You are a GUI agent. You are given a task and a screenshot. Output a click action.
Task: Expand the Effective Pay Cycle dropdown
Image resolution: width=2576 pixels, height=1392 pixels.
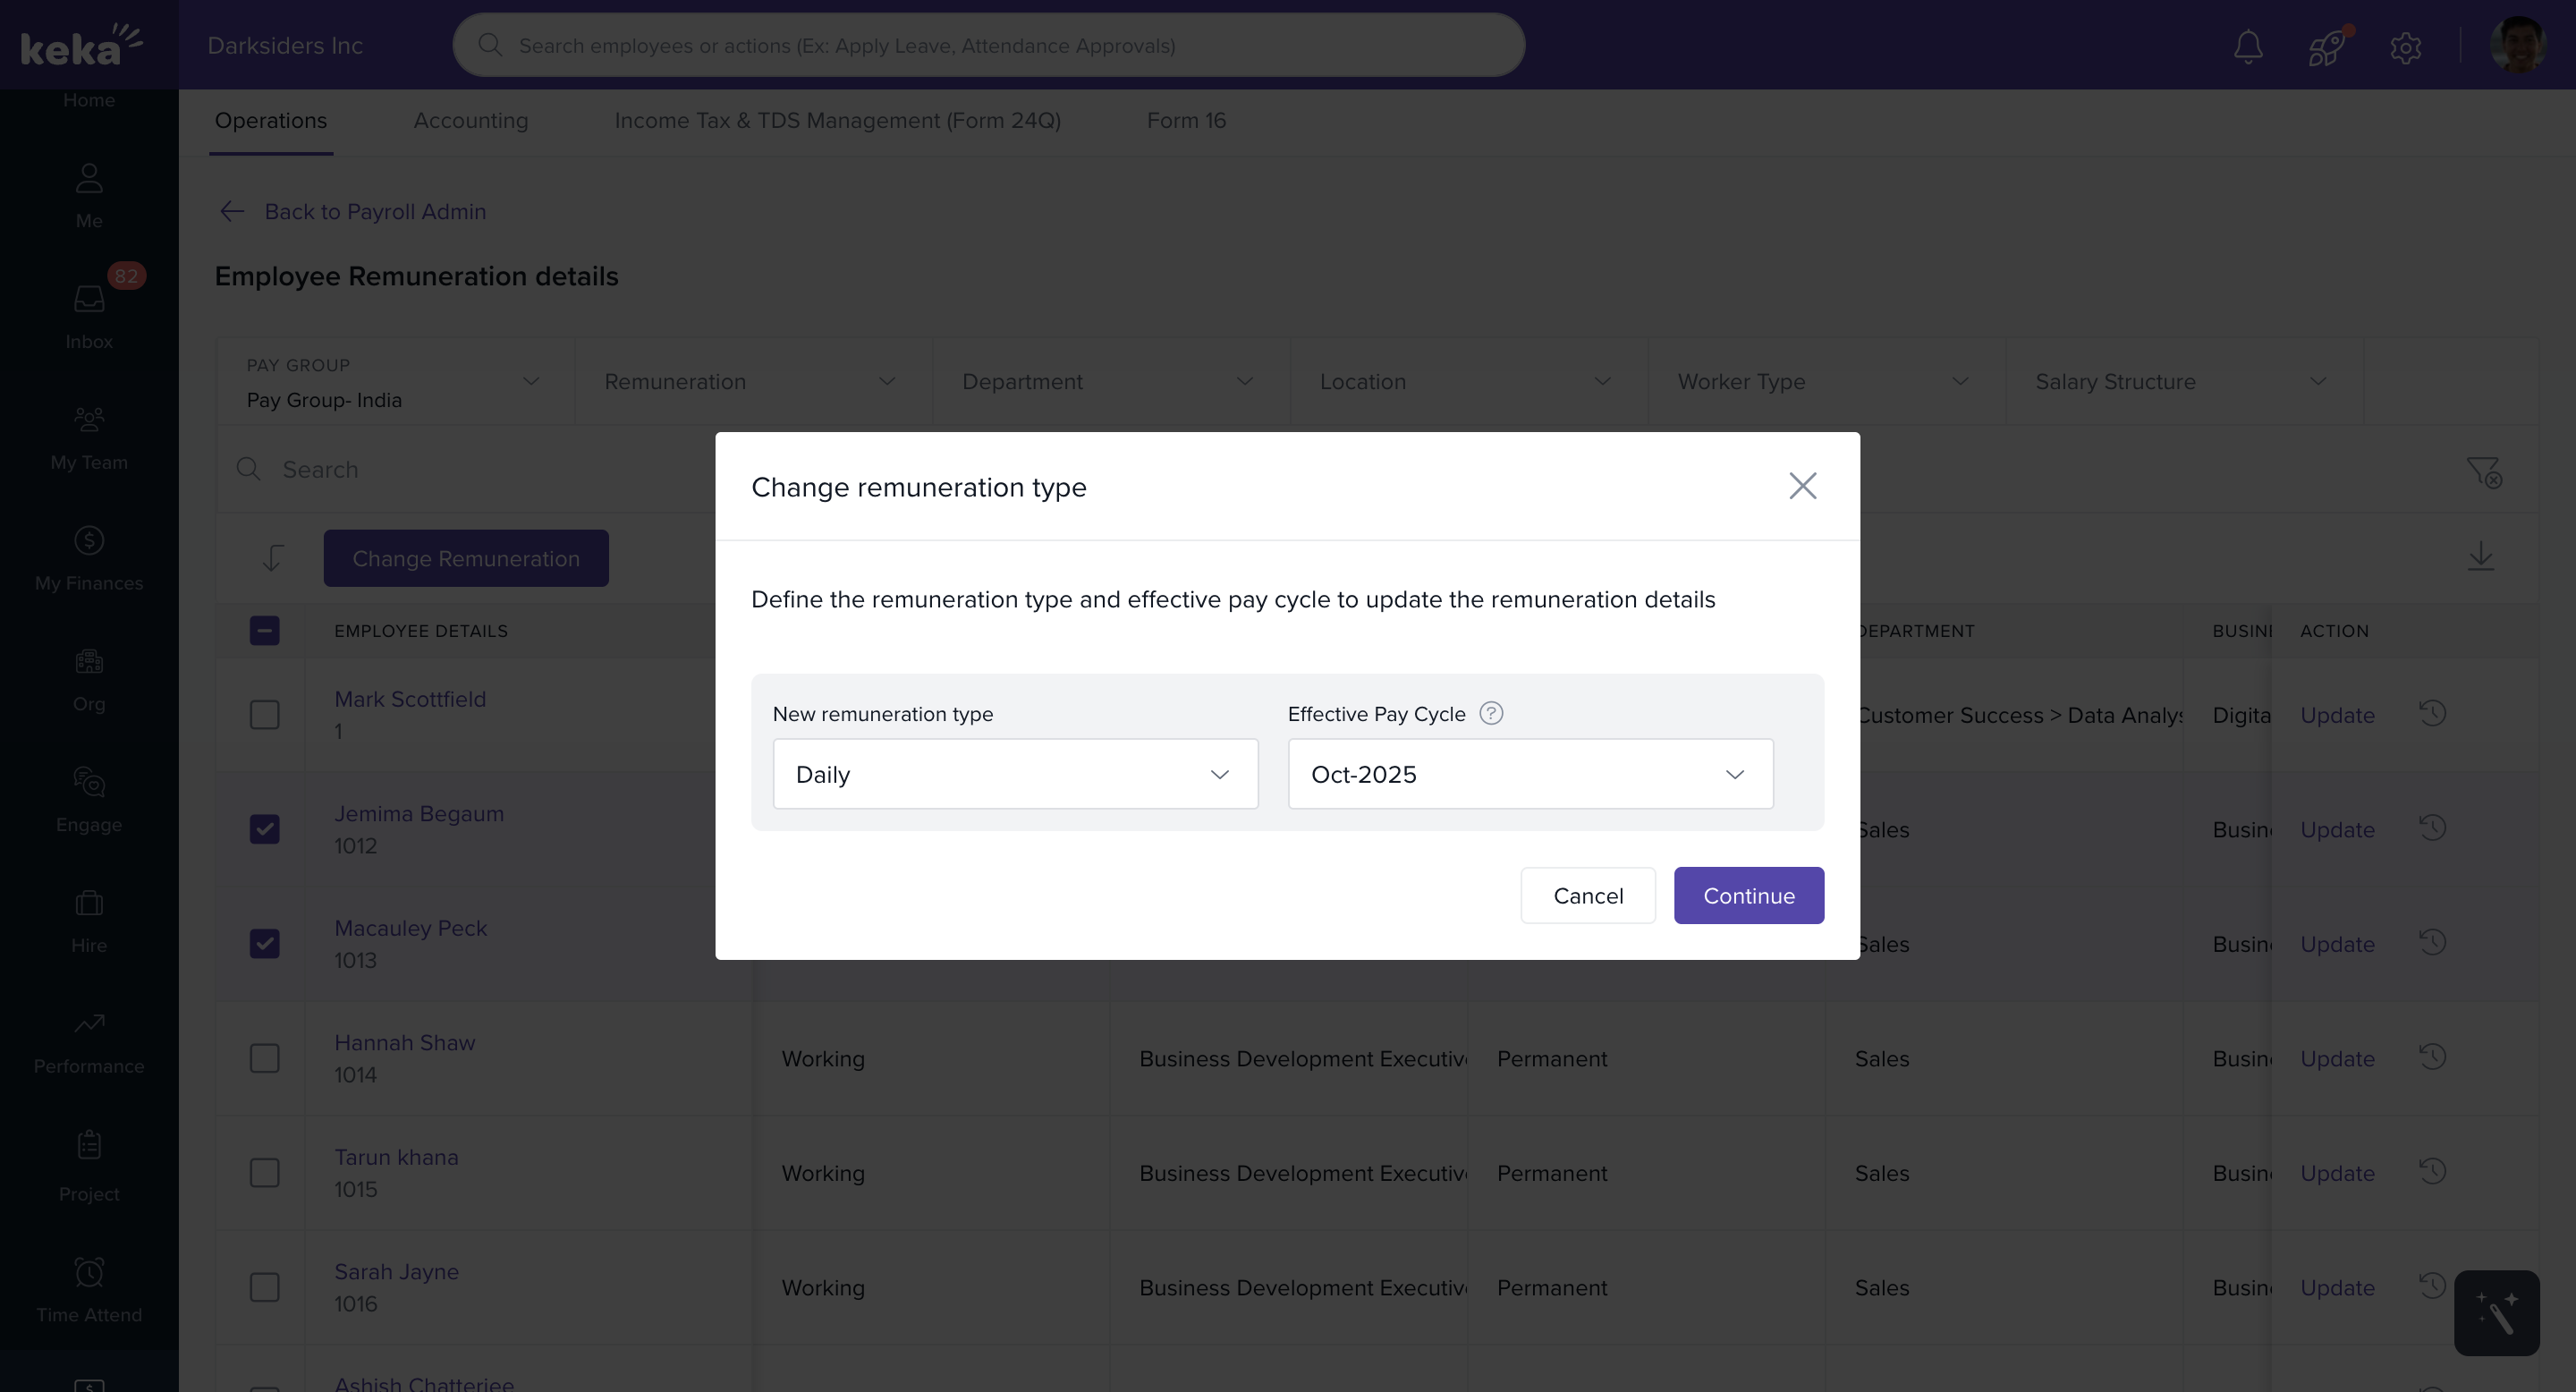(1529, 774)
